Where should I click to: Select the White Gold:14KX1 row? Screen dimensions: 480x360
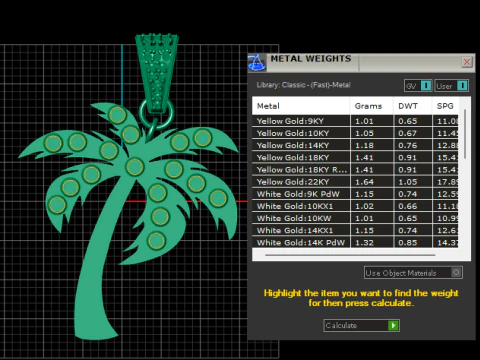point(355,230)
